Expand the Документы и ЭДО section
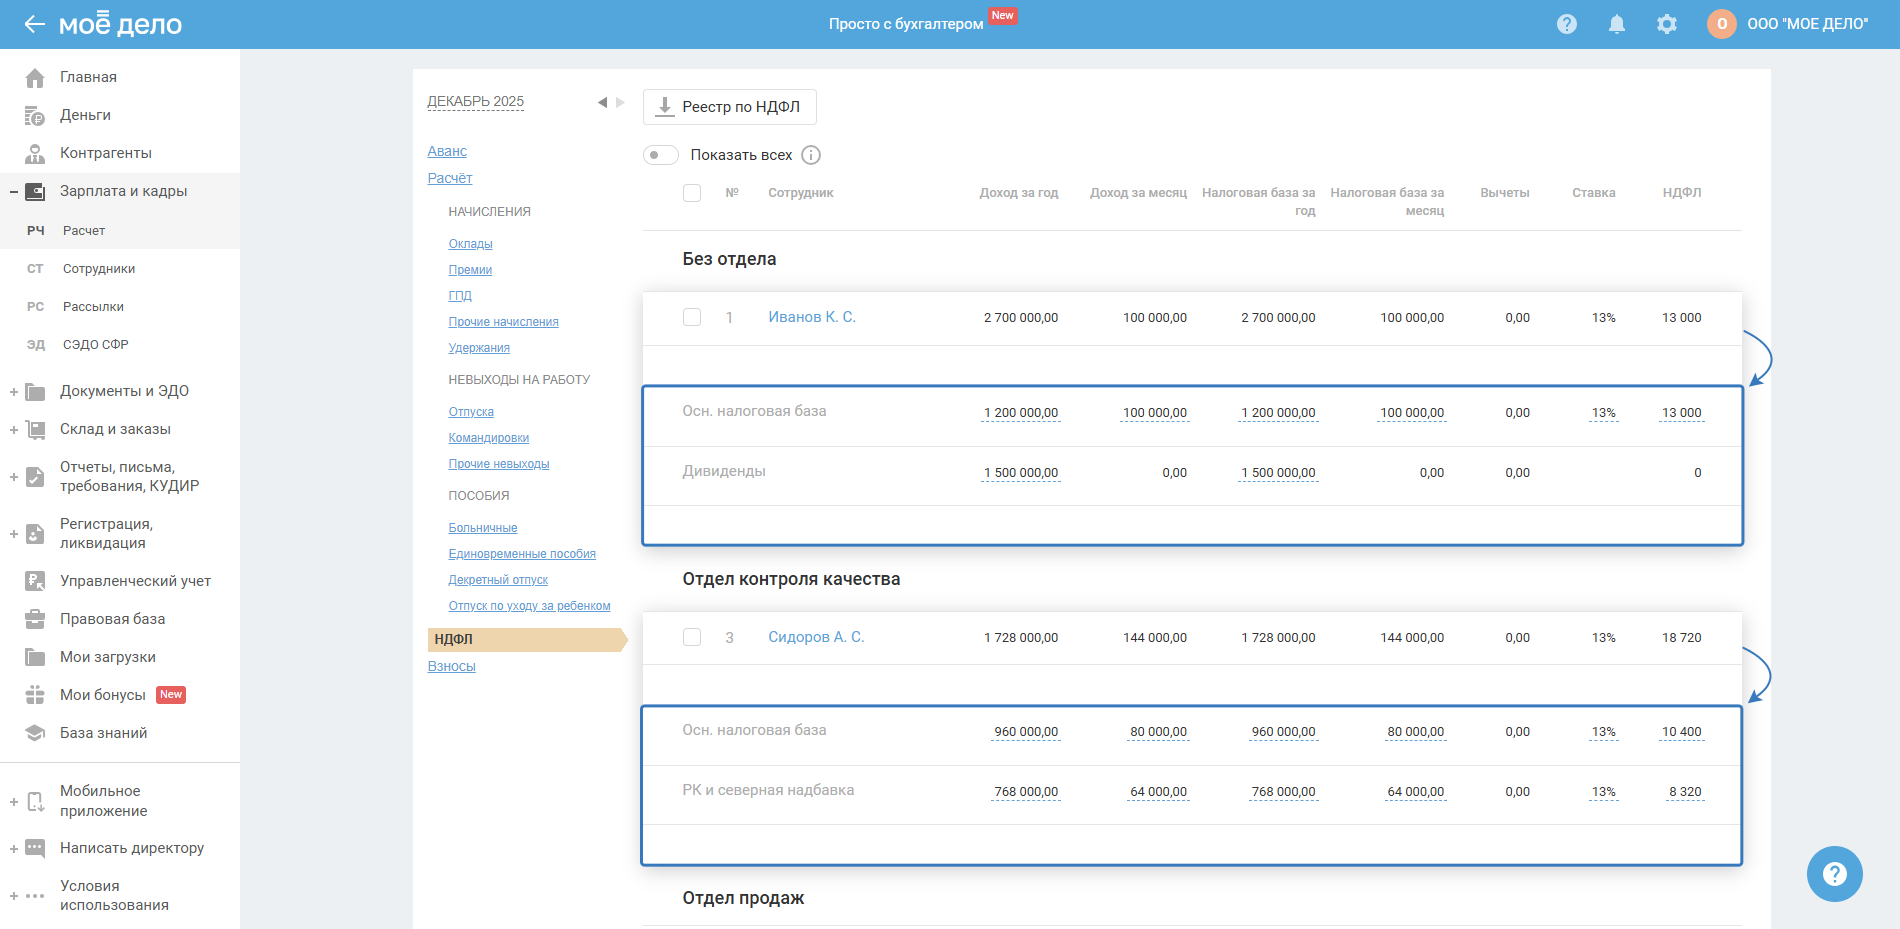The height and width of the screenshot is (929, 1900). point(14,392)
